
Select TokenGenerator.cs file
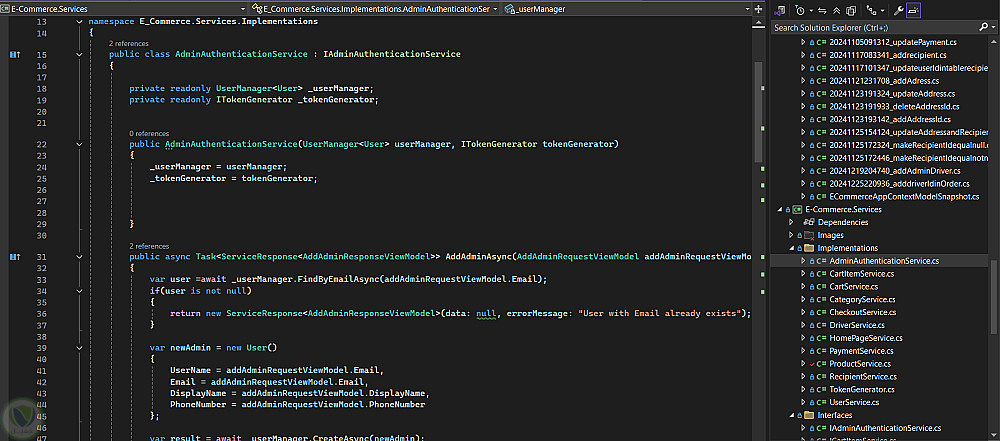point(862,389)
